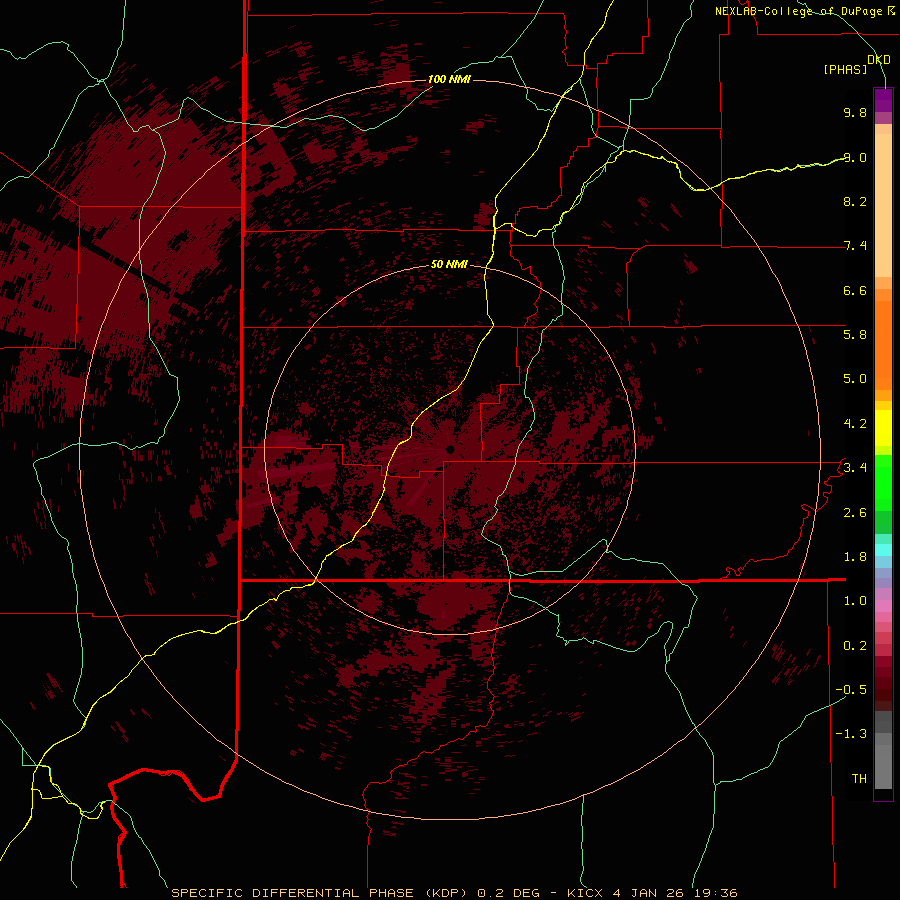Pick the cyan color bar segment
This screenshot has width=900, height=900.
click(883, 550)
